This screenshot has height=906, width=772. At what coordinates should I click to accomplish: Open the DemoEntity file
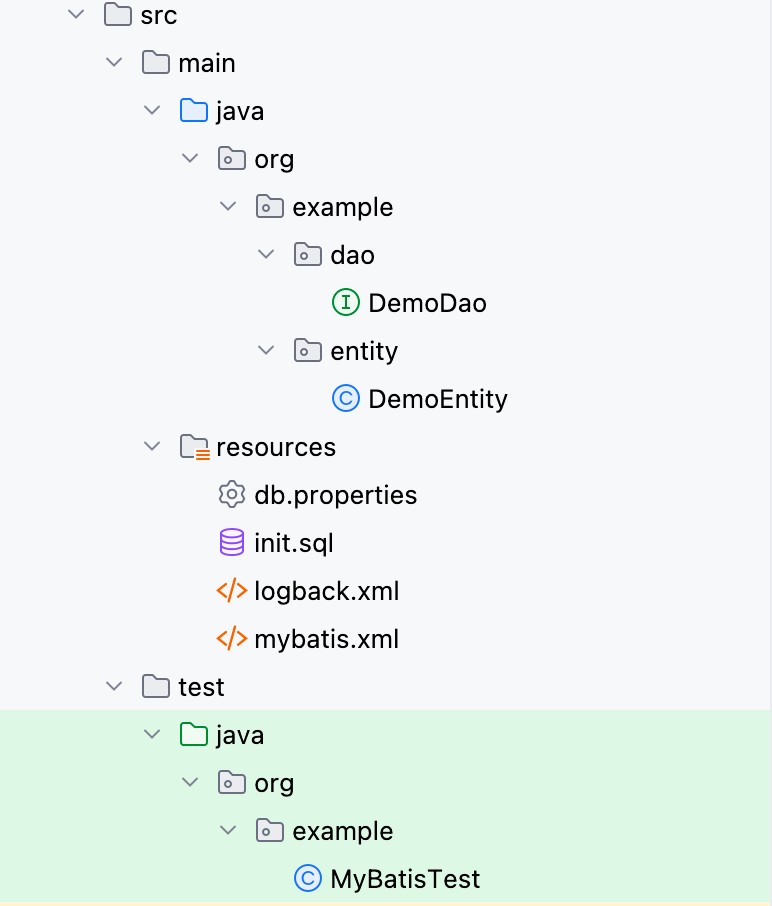(x=438, y=399)
